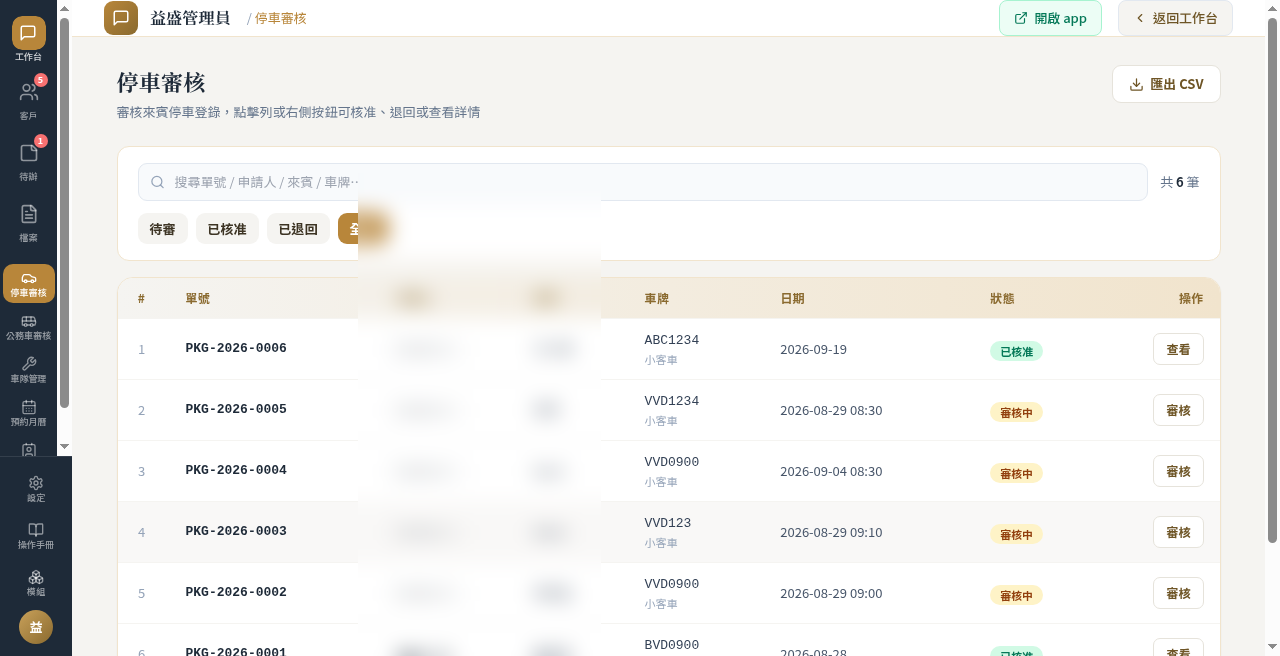Click 查看 for PKG-2026-0006
The height and width of the screenshot is (656, 1280).
pyautogui.click(x=1178, y=349)
